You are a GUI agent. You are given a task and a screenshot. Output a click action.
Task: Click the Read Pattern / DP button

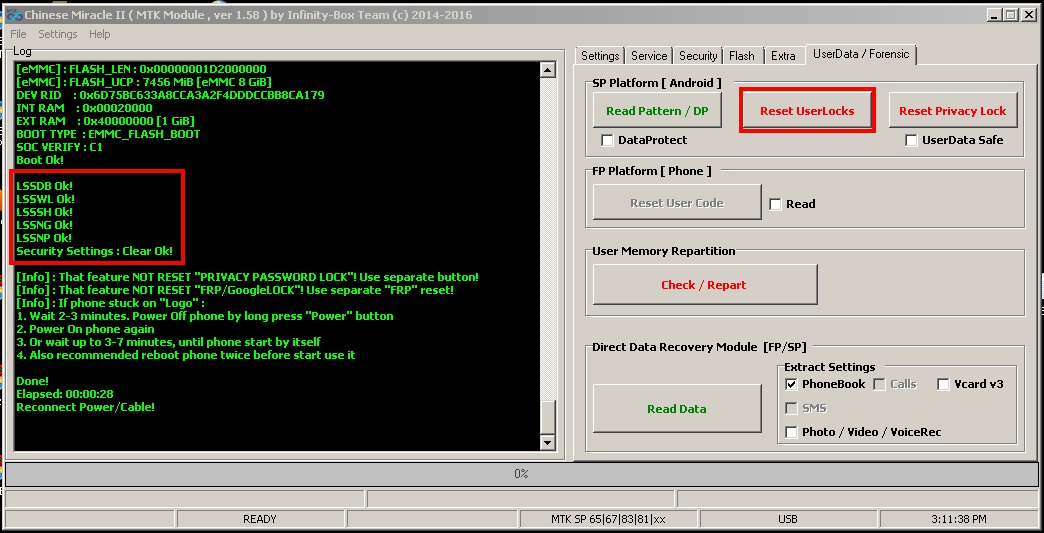click(x=657, y=111)
